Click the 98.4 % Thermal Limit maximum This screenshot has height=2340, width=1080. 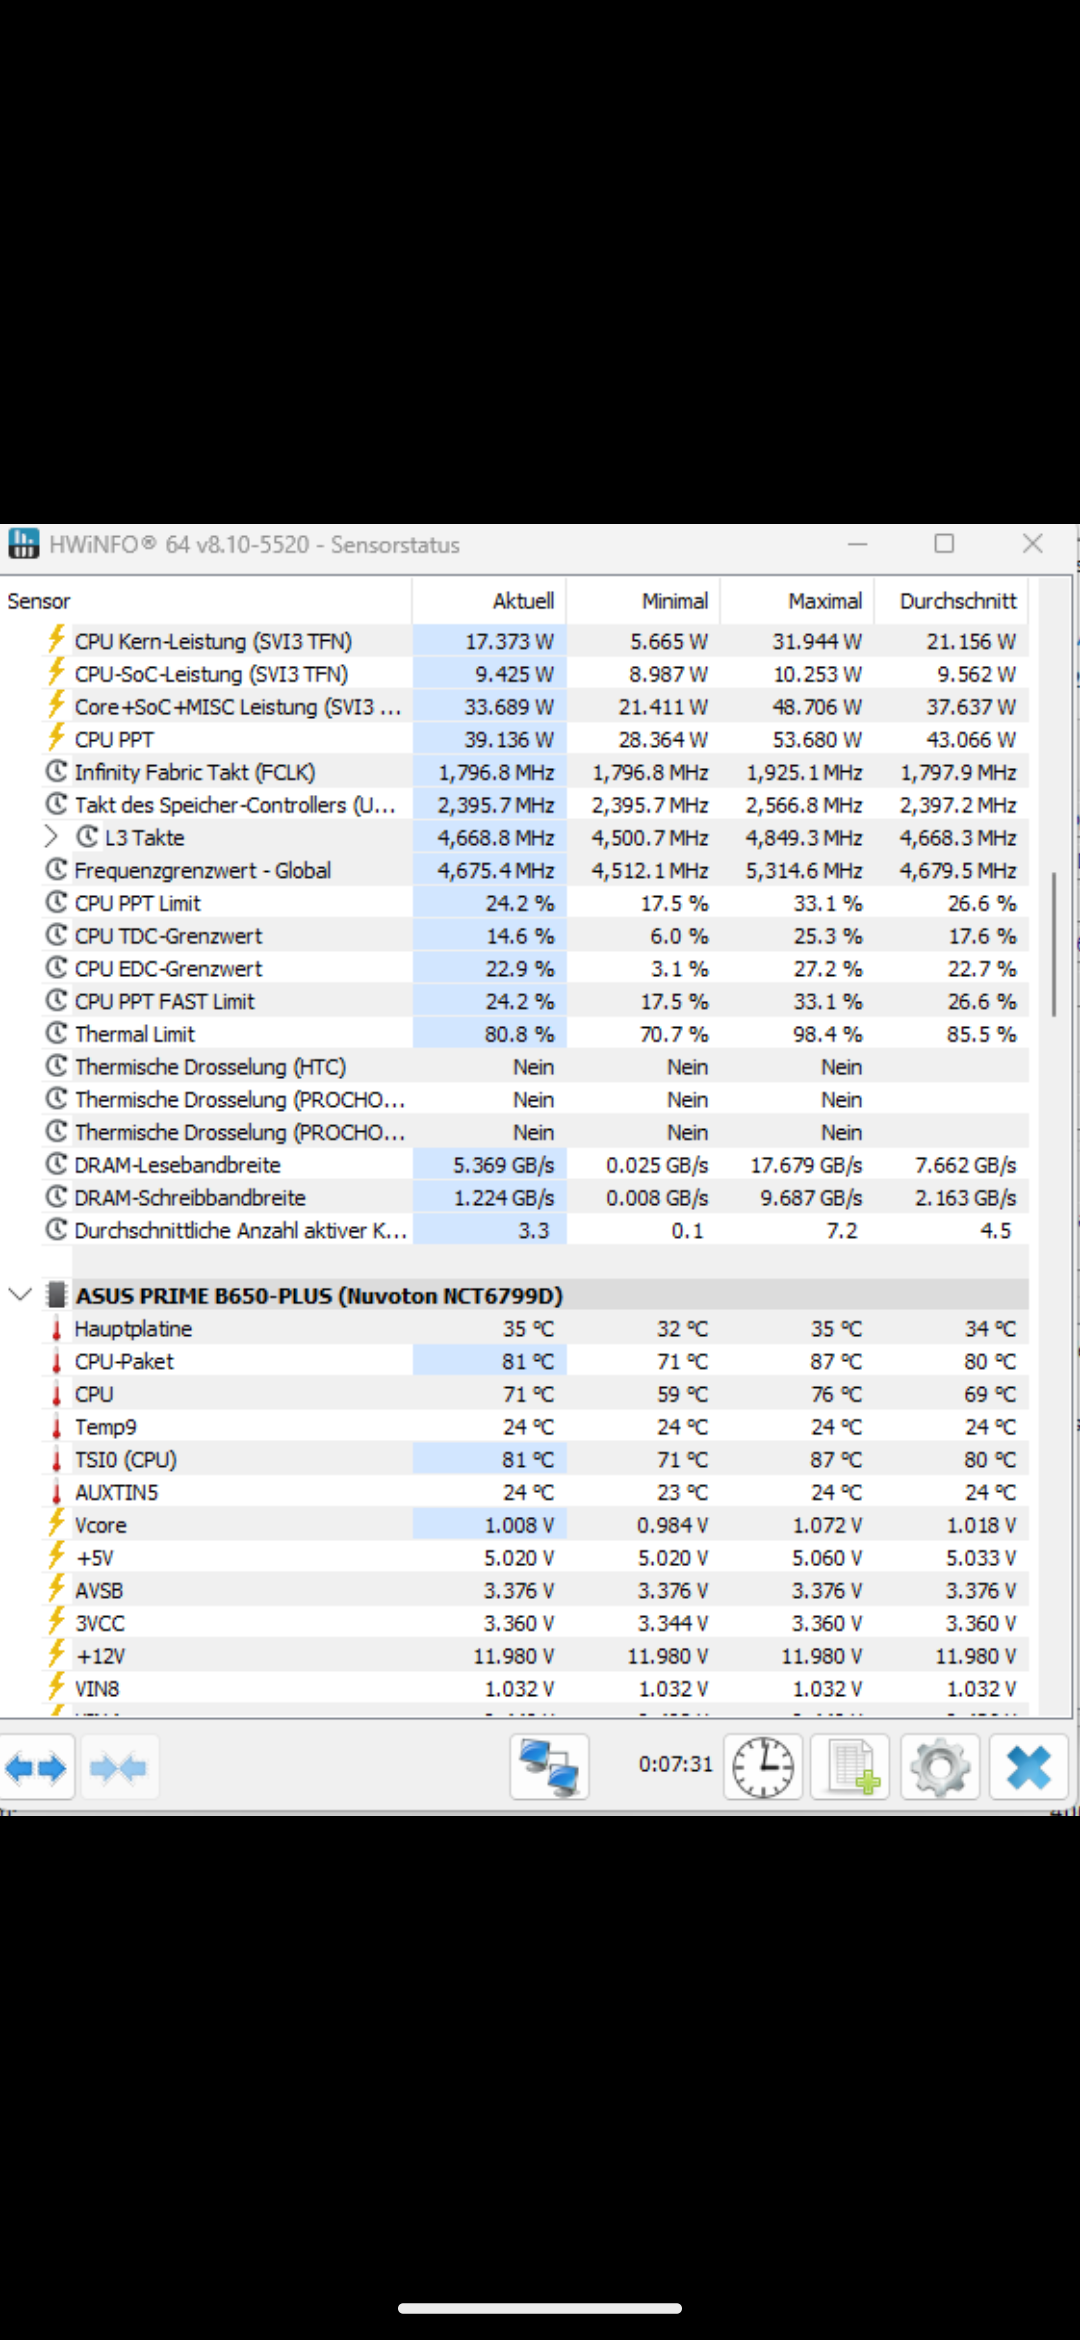tap(828, 1034)
